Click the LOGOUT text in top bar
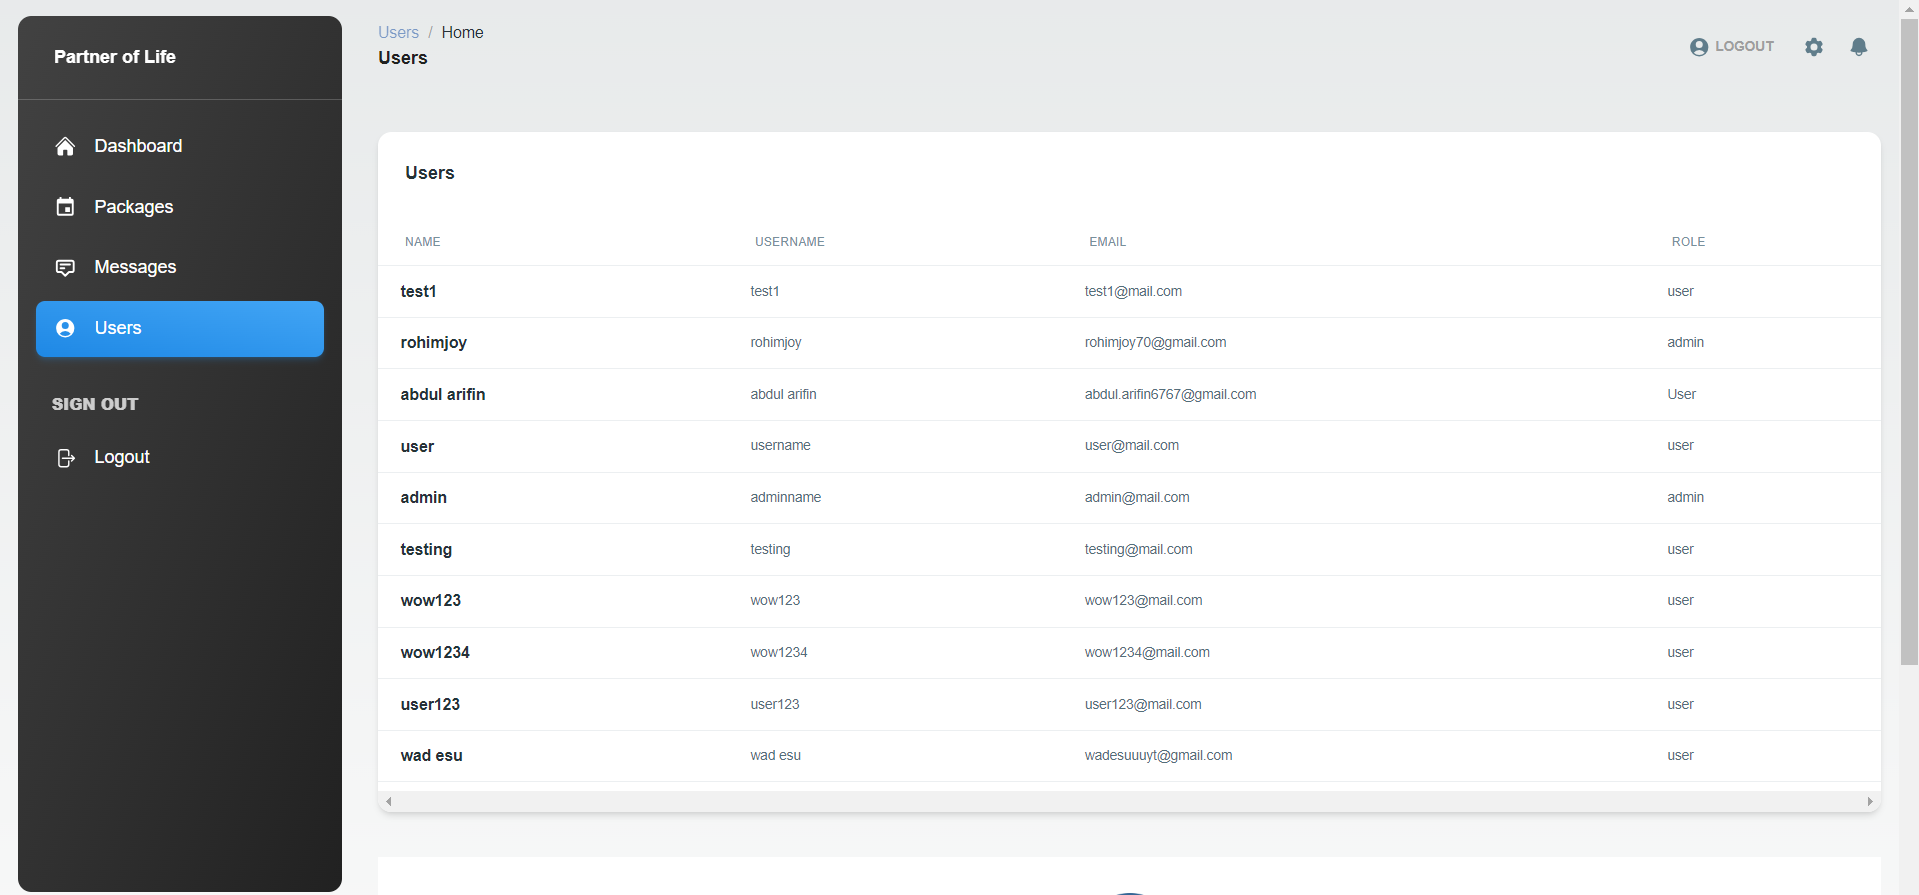 1744,46
